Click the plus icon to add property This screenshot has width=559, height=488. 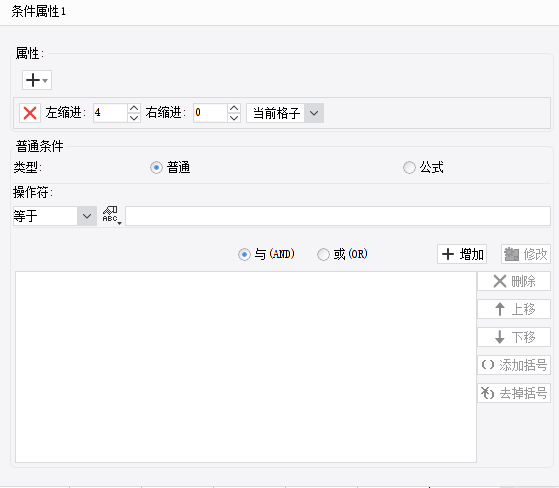click(37, 80)
